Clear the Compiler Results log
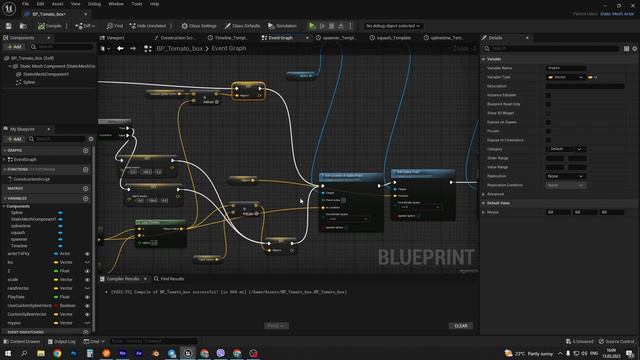Image resolution: width=640 pixels, height=360 pixels. click(461, 326)
